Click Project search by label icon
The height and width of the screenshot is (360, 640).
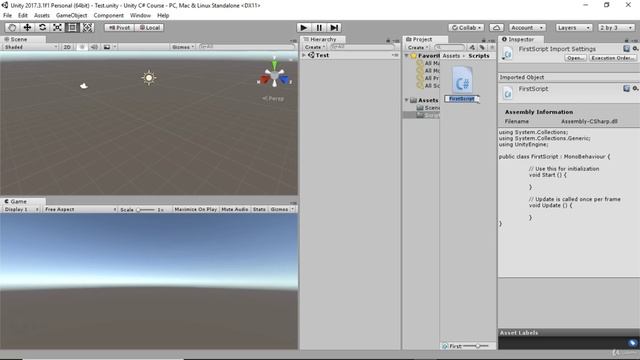point(482,47)
